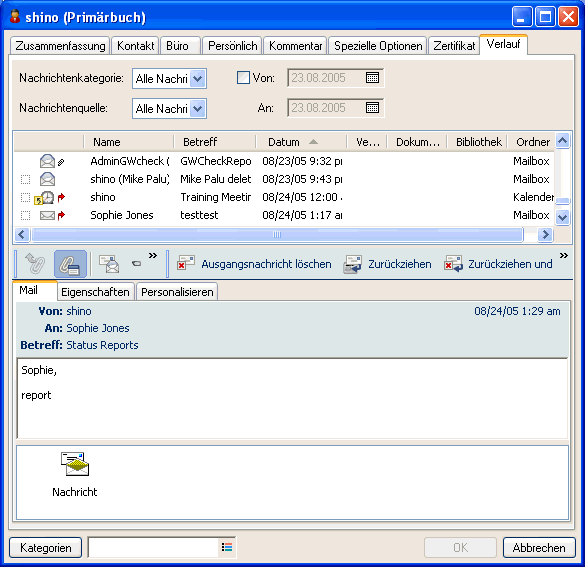This screenshot has height=567, width=585.
Task: Select 'Training Meetir' subject cell
Action: point(216,197)
